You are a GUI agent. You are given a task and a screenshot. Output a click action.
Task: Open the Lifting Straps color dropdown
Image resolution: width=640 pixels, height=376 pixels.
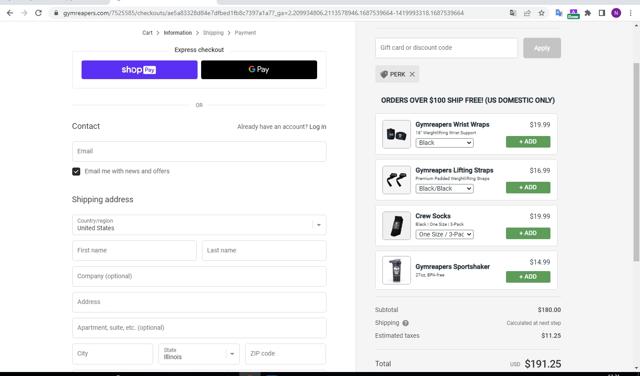[x=444, y=189]
